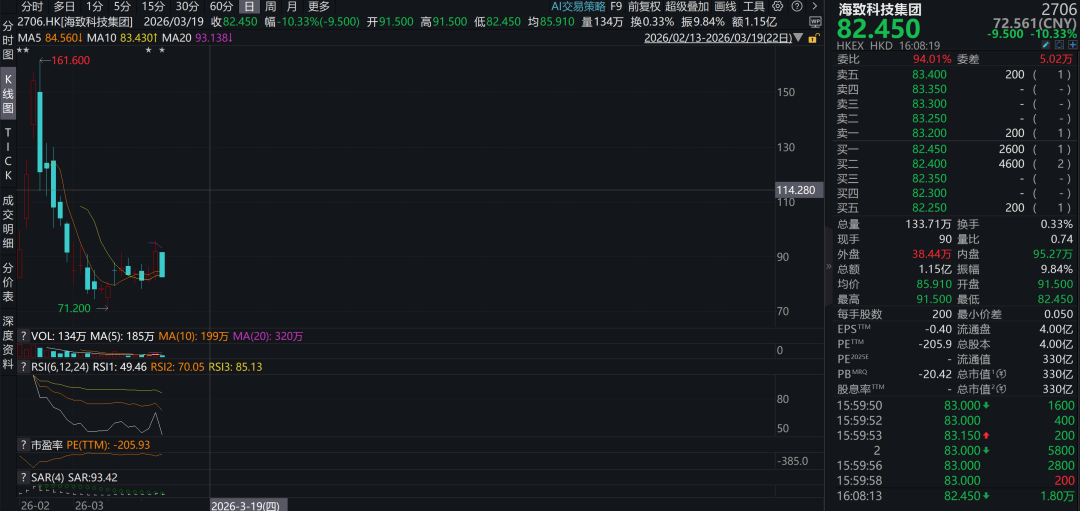1080x511 pixels.
Task: Click the date range 2026/02/13-2026/03/19 link
Action: (x=717, y=38)
